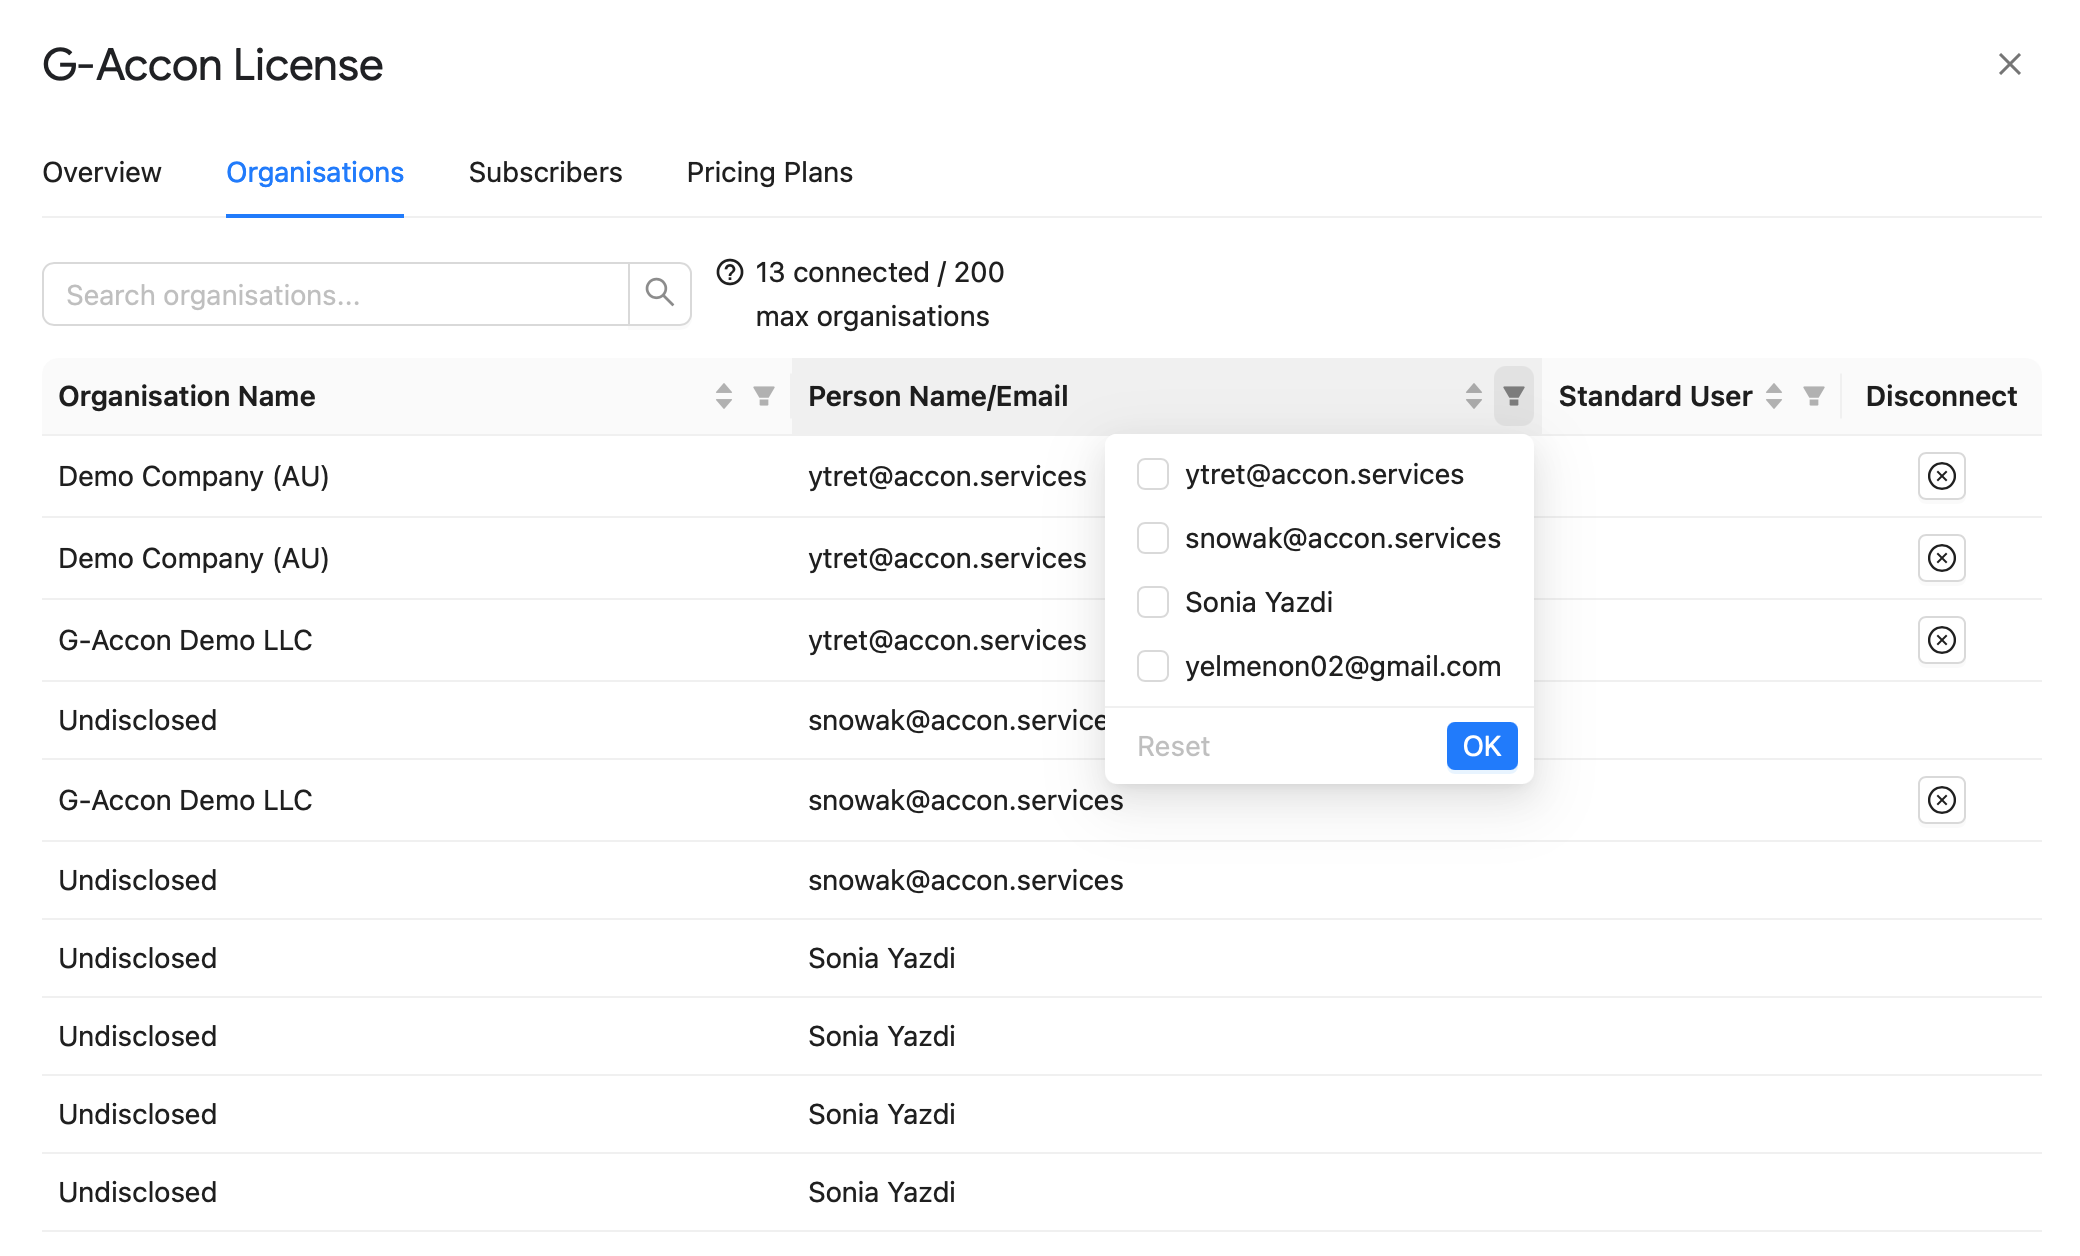Disconnect the first Demo Company (AU) row
This screenshot has height=1256, width=2080.
click(1942, 476)
